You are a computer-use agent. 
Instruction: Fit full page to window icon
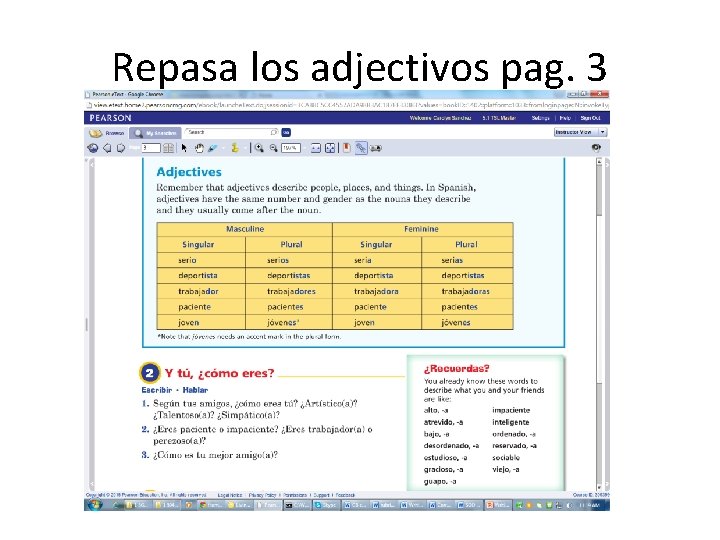point(330,148)
